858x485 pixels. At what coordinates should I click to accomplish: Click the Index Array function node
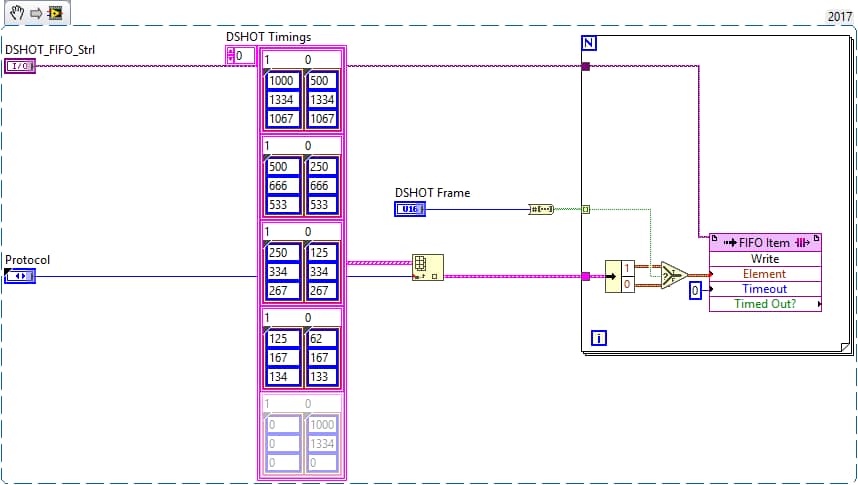click(428, 268)
